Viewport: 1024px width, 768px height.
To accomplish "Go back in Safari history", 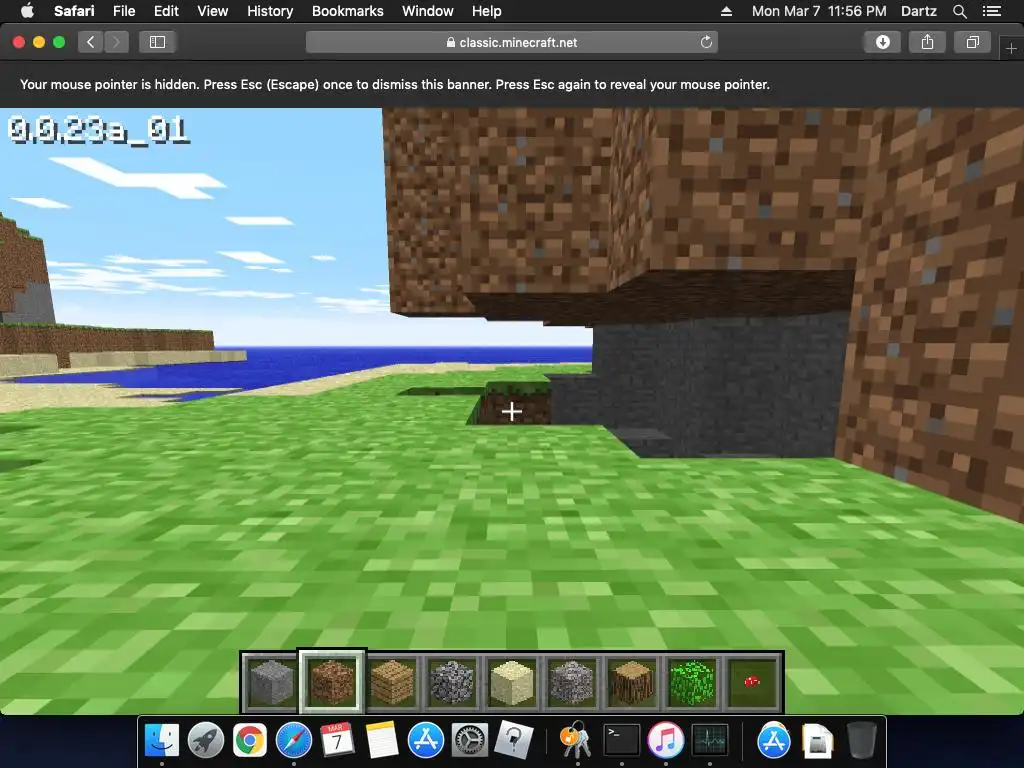I will (91, 42).
